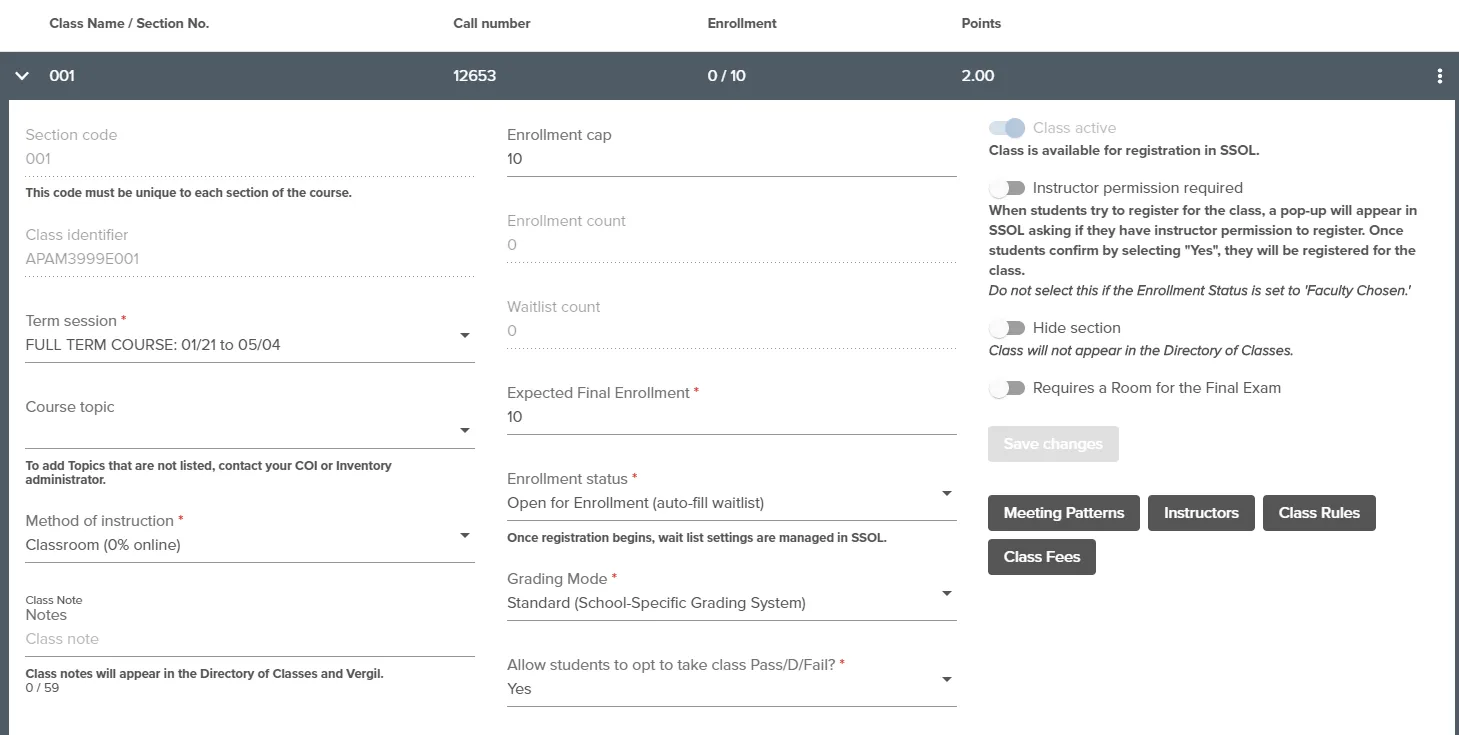The height and width of the screenshot is (735, 1459).
Task: Enable Requires a Room for the Final Exam
Action: coord(1007,388)
